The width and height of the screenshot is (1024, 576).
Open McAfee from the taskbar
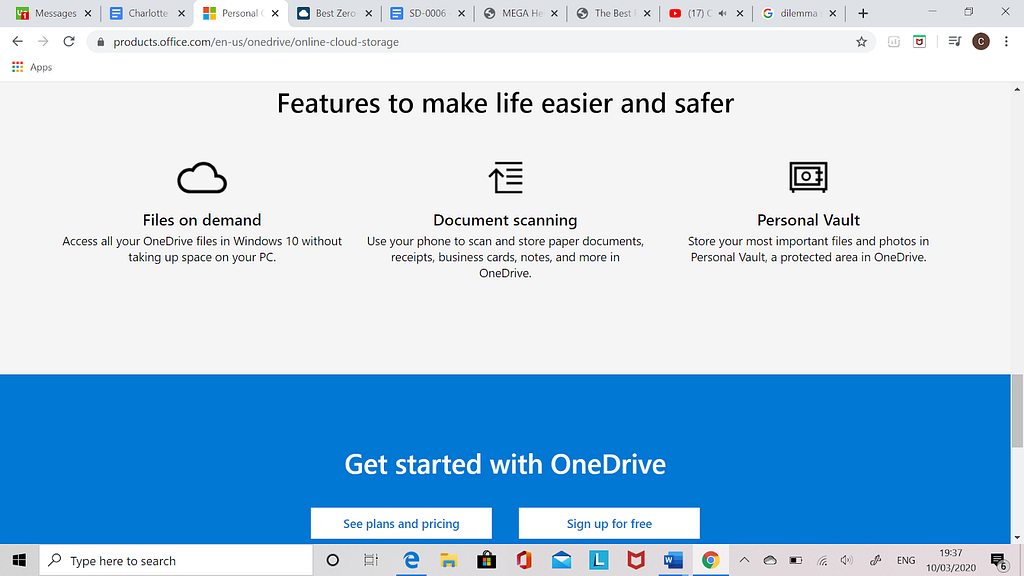(x=636, y=560)
